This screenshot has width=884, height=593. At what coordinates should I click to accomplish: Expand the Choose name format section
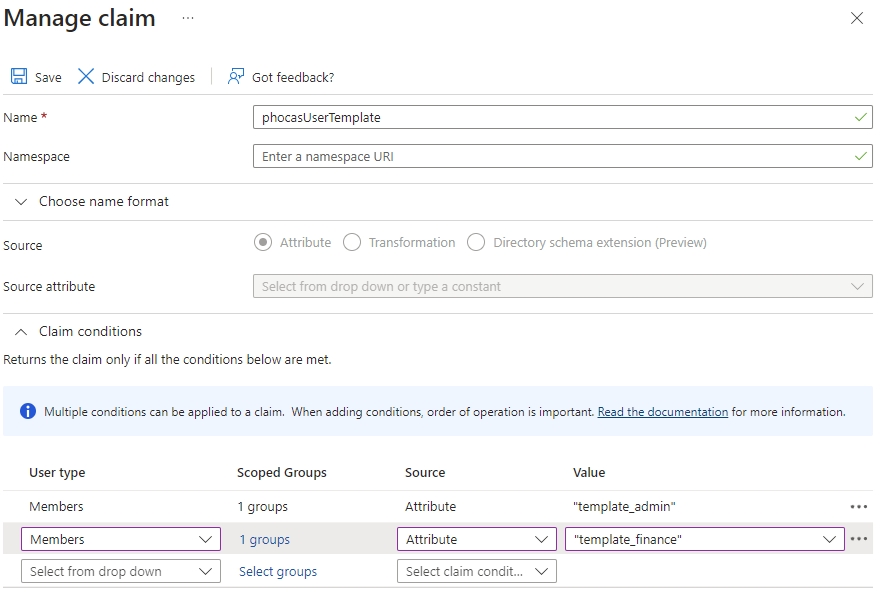[x=21, y=201]
